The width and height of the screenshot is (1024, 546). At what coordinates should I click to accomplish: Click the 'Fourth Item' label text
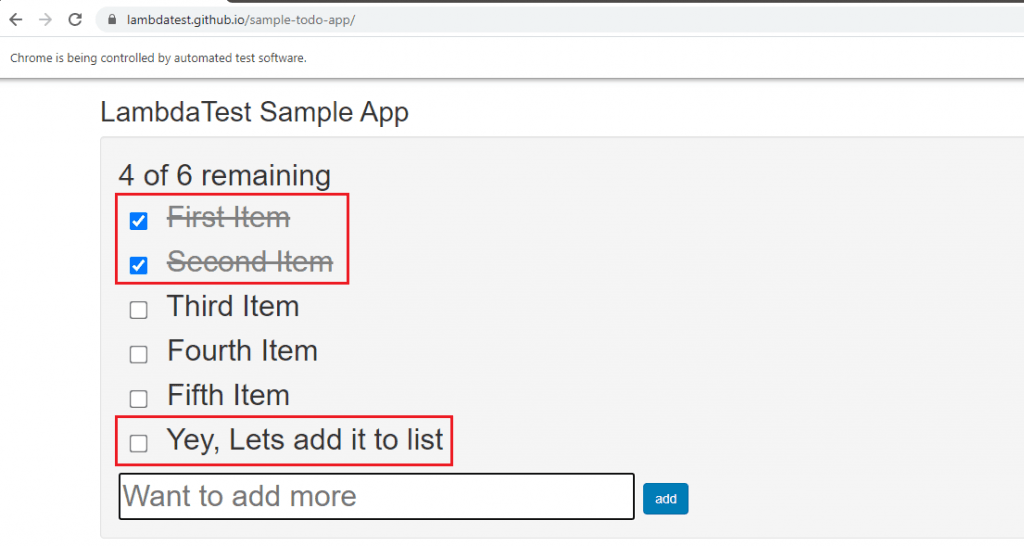[x=242, y=351]
